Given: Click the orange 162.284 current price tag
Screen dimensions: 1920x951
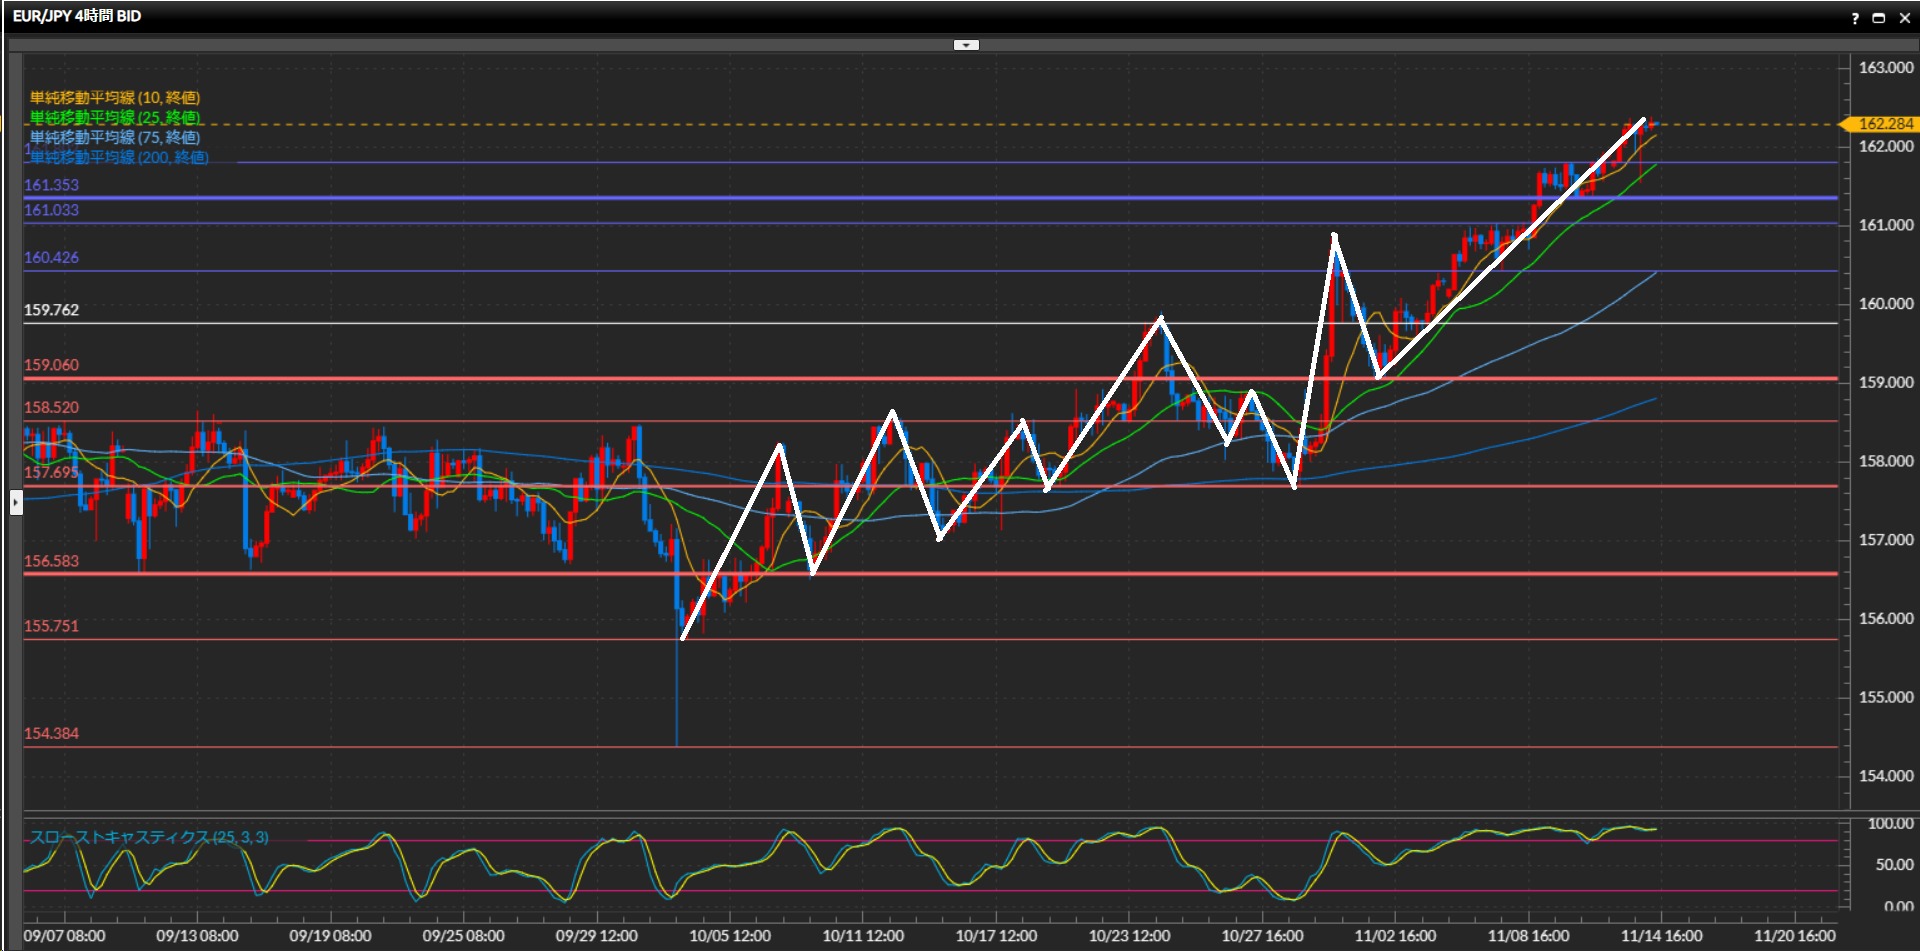Looking at the screenshot, I should pos(1884,124).
